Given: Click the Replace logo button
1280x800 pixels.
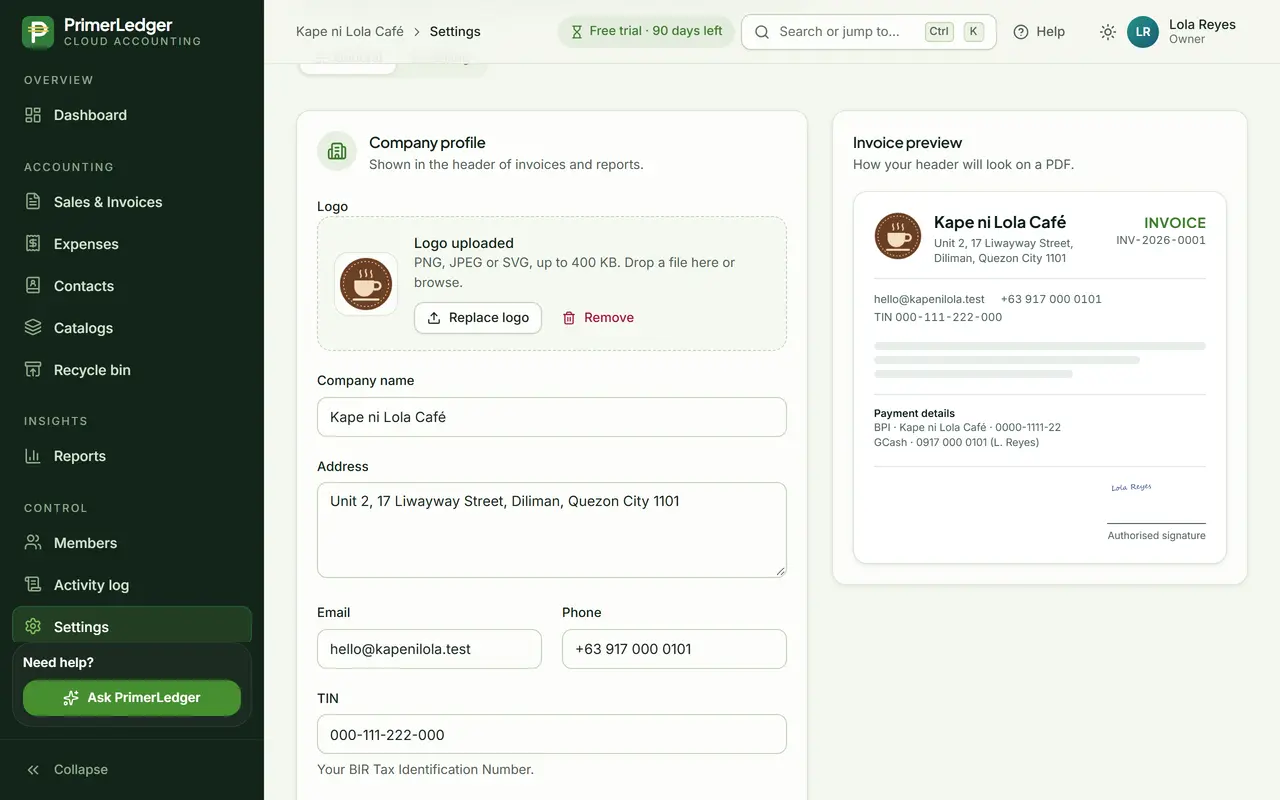Looking at the screenshot, I should pos(478,318).
